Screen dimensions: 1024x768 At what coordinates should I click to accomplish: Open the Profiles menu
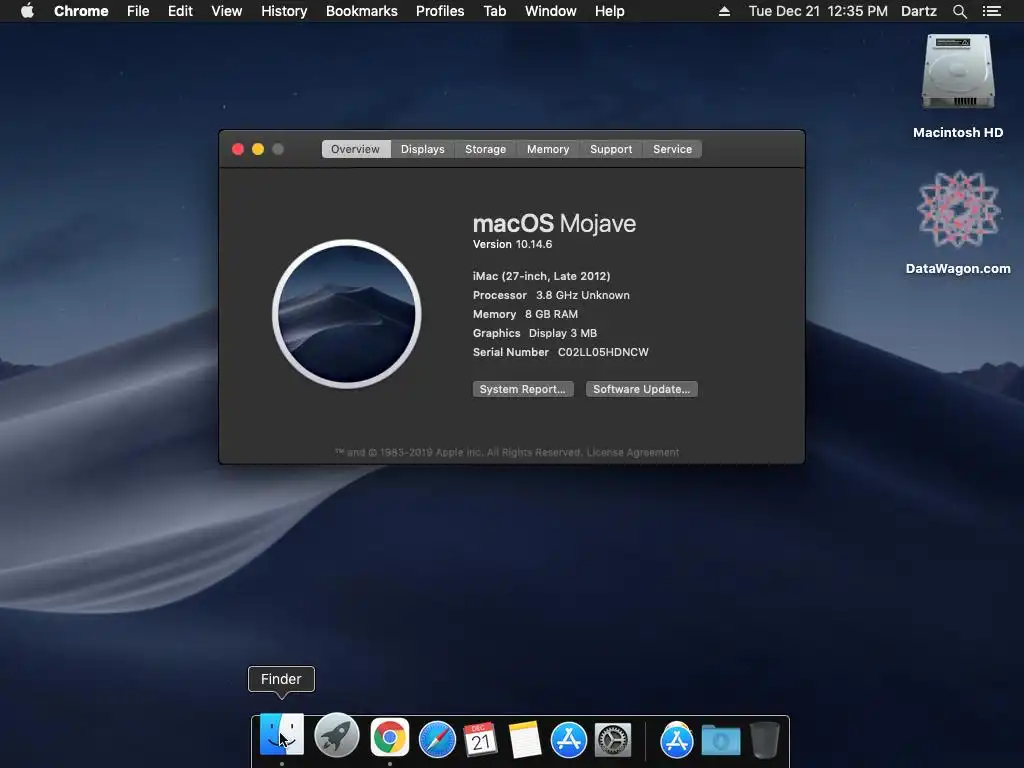coord(440,11)
